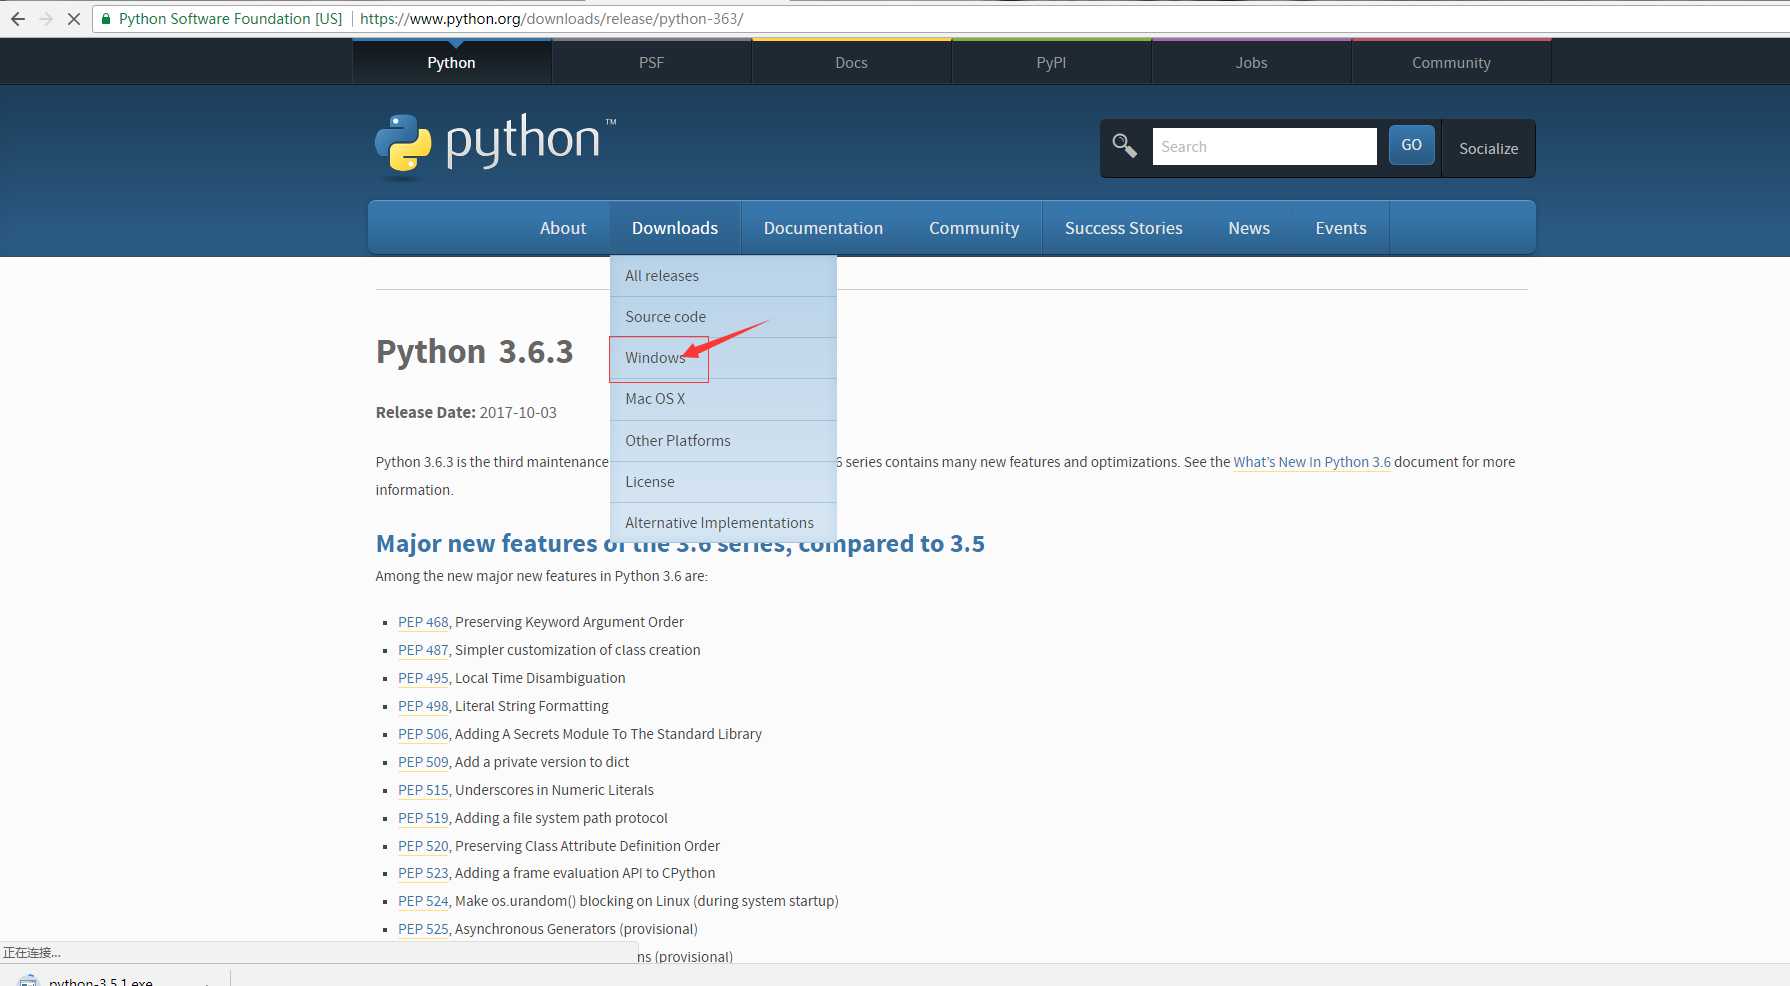This screenshot has height=986, width=1790.
Task: Click the Python Software Foundation [US] certificate label
Action: pyautogui.click(x=230, y=19)
